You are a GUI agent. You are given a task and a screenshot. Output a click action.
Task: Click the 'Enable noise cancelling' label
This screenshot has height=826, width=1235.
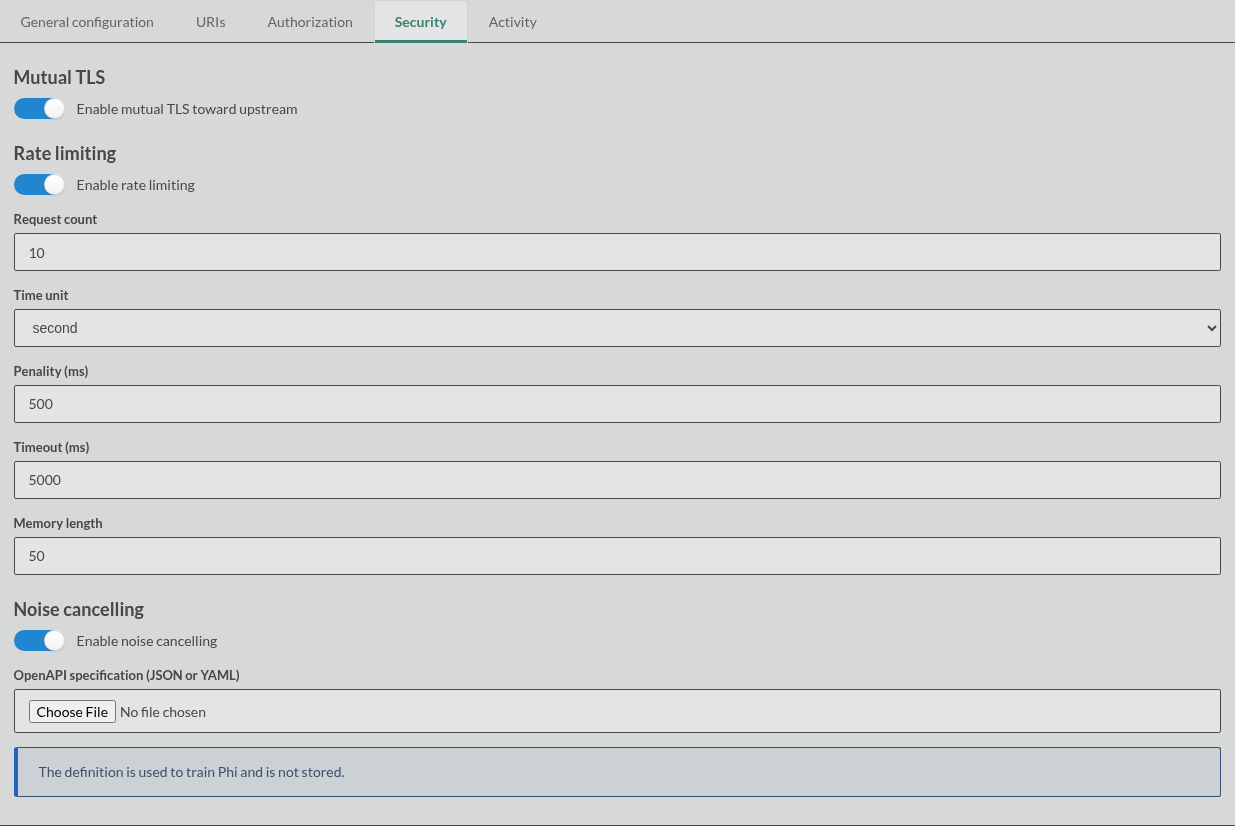(147, 641)
